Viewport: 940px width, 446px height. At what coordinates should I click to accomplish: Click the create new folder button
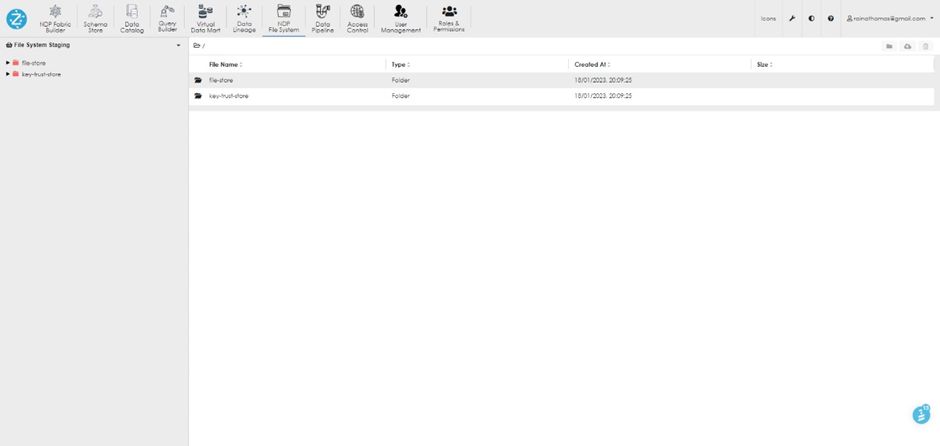888,46
